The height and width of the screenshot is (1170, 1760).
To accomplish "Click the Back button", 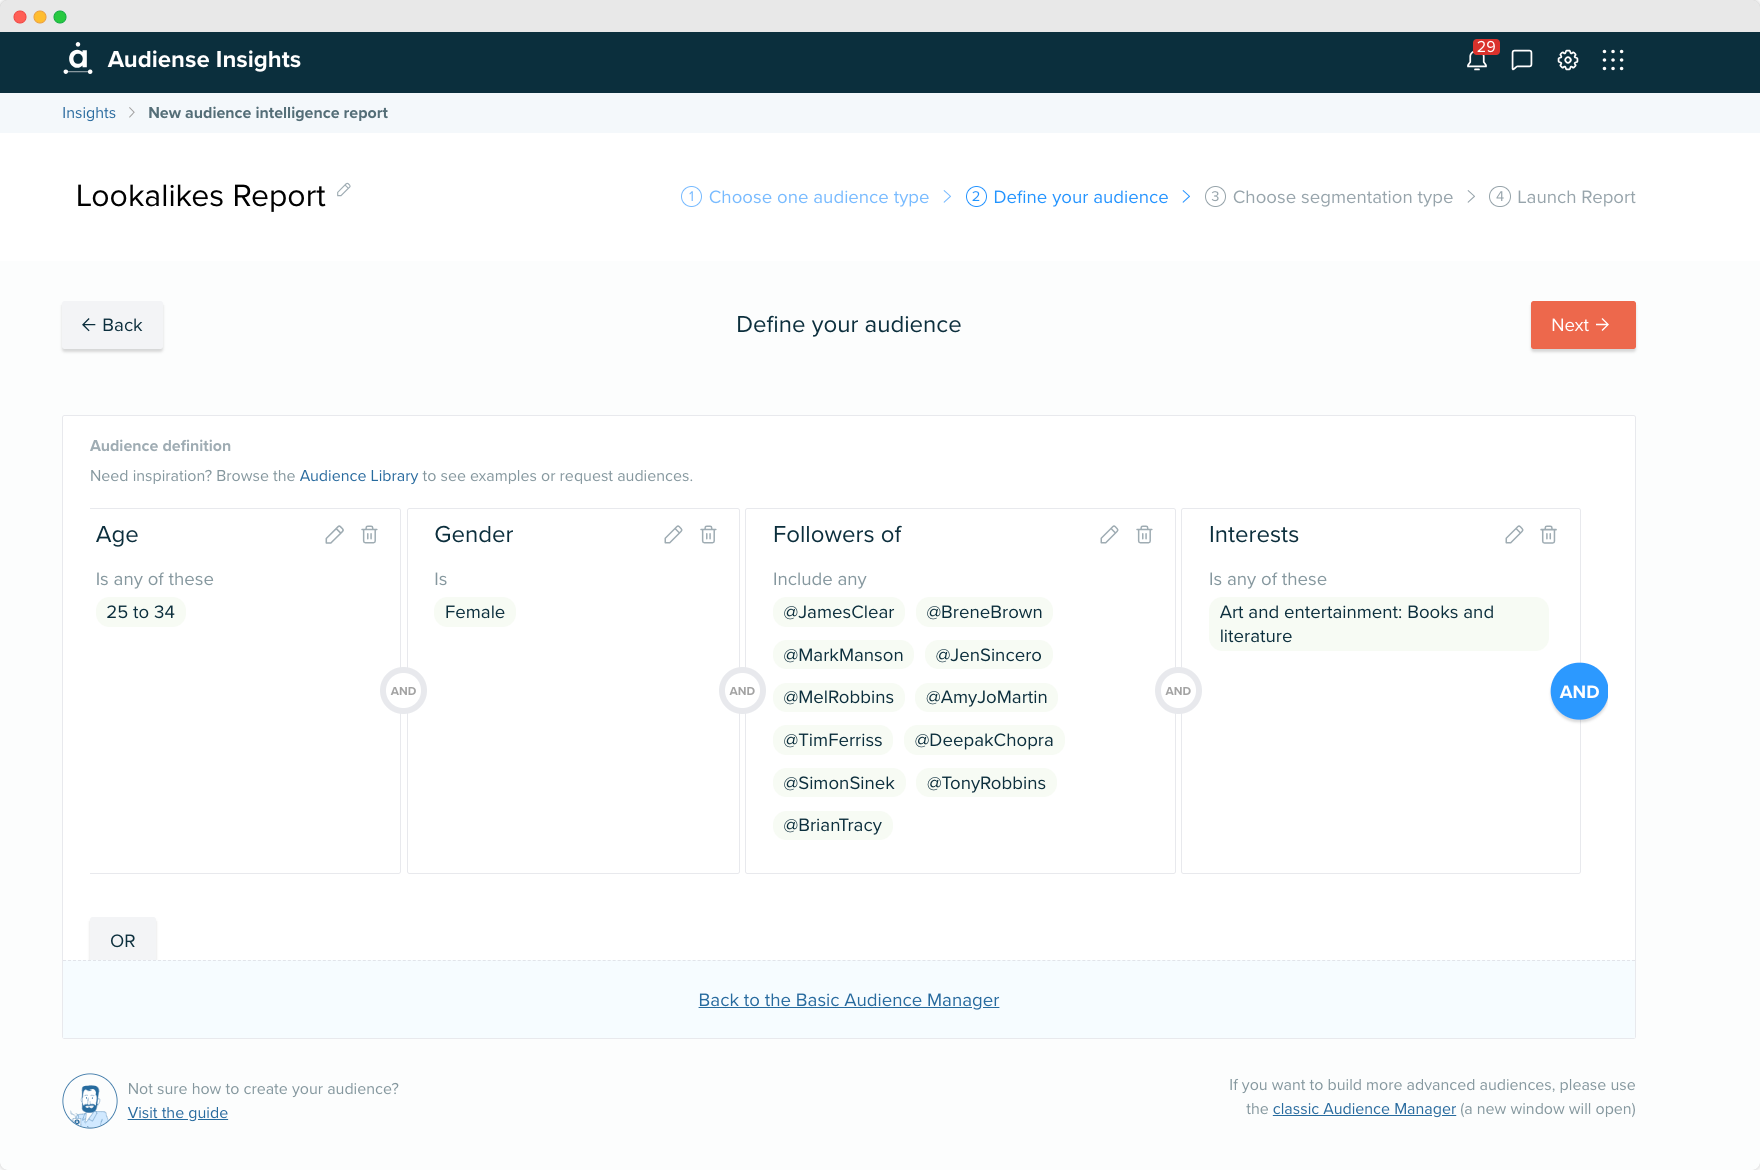I will pyautogui.click(x=112, y=325).
